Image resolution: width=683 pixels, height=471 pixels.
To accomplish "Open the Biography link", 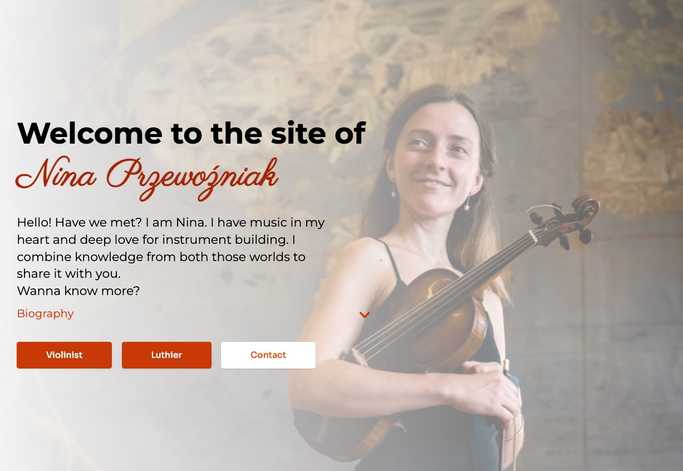I will [45, 314].
